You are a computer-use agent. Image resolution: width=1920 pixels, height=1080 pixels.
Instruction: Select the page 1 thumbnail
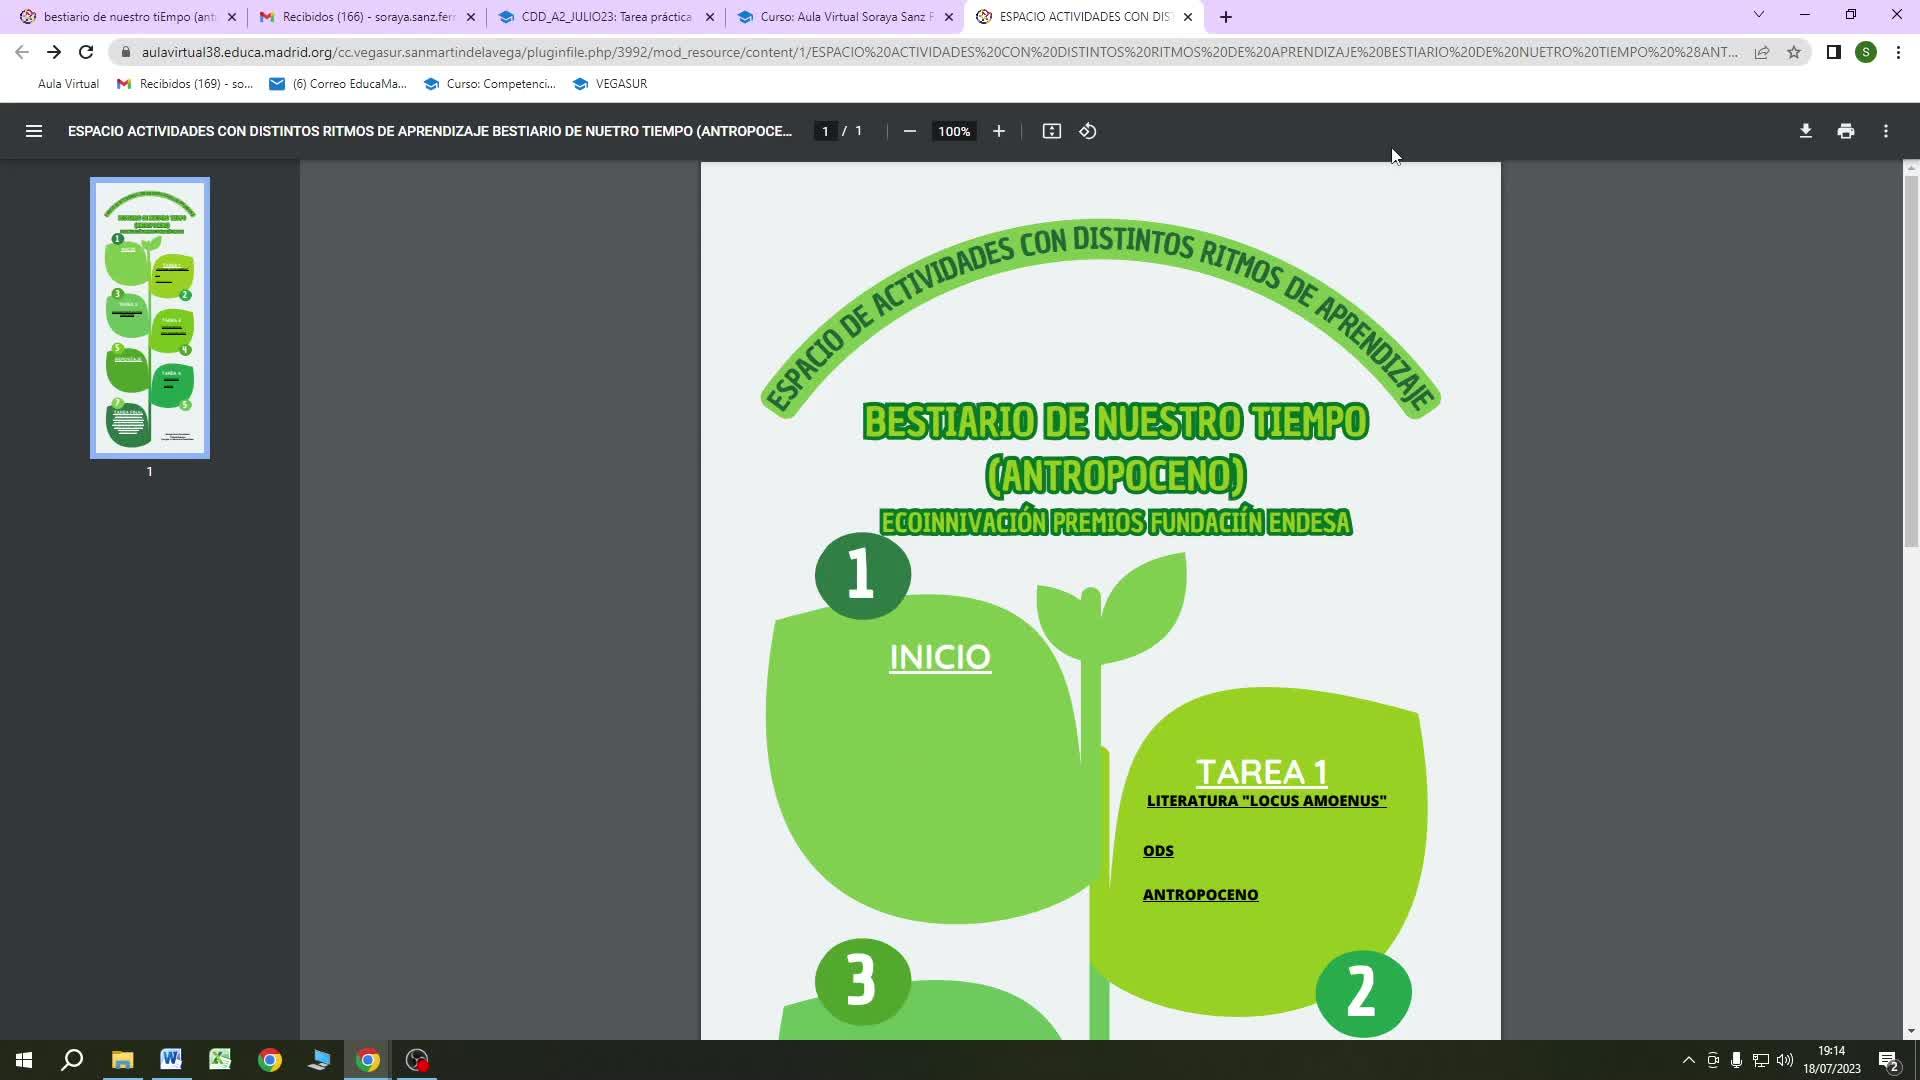150,318
